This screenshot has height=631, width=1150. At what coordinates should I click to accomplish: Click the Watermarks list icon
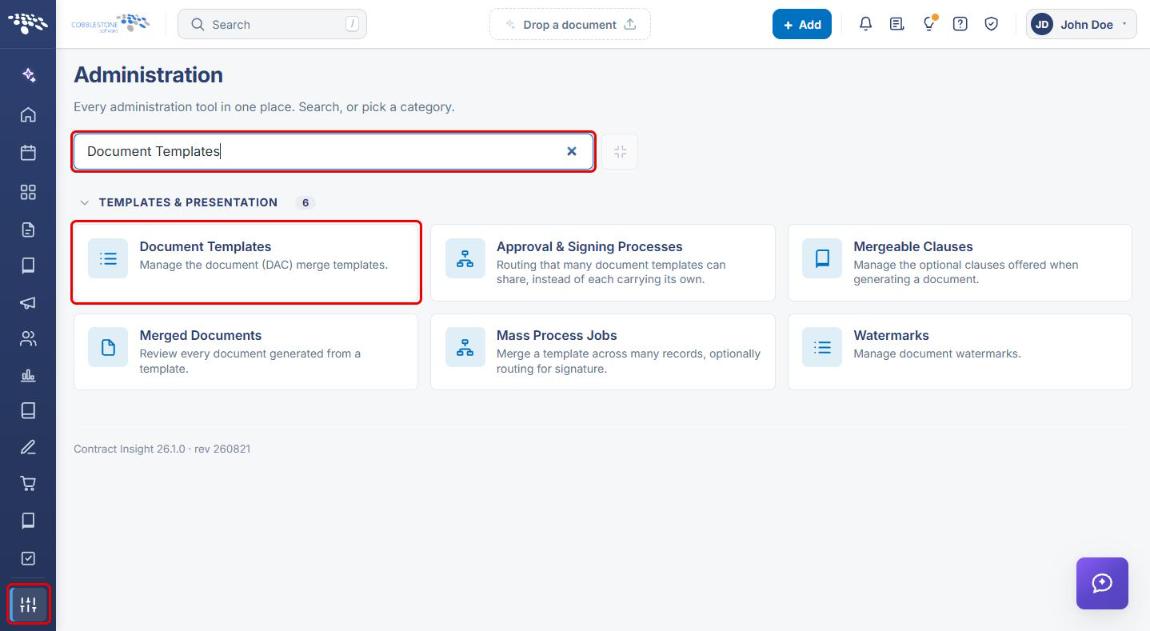(822, 347)
